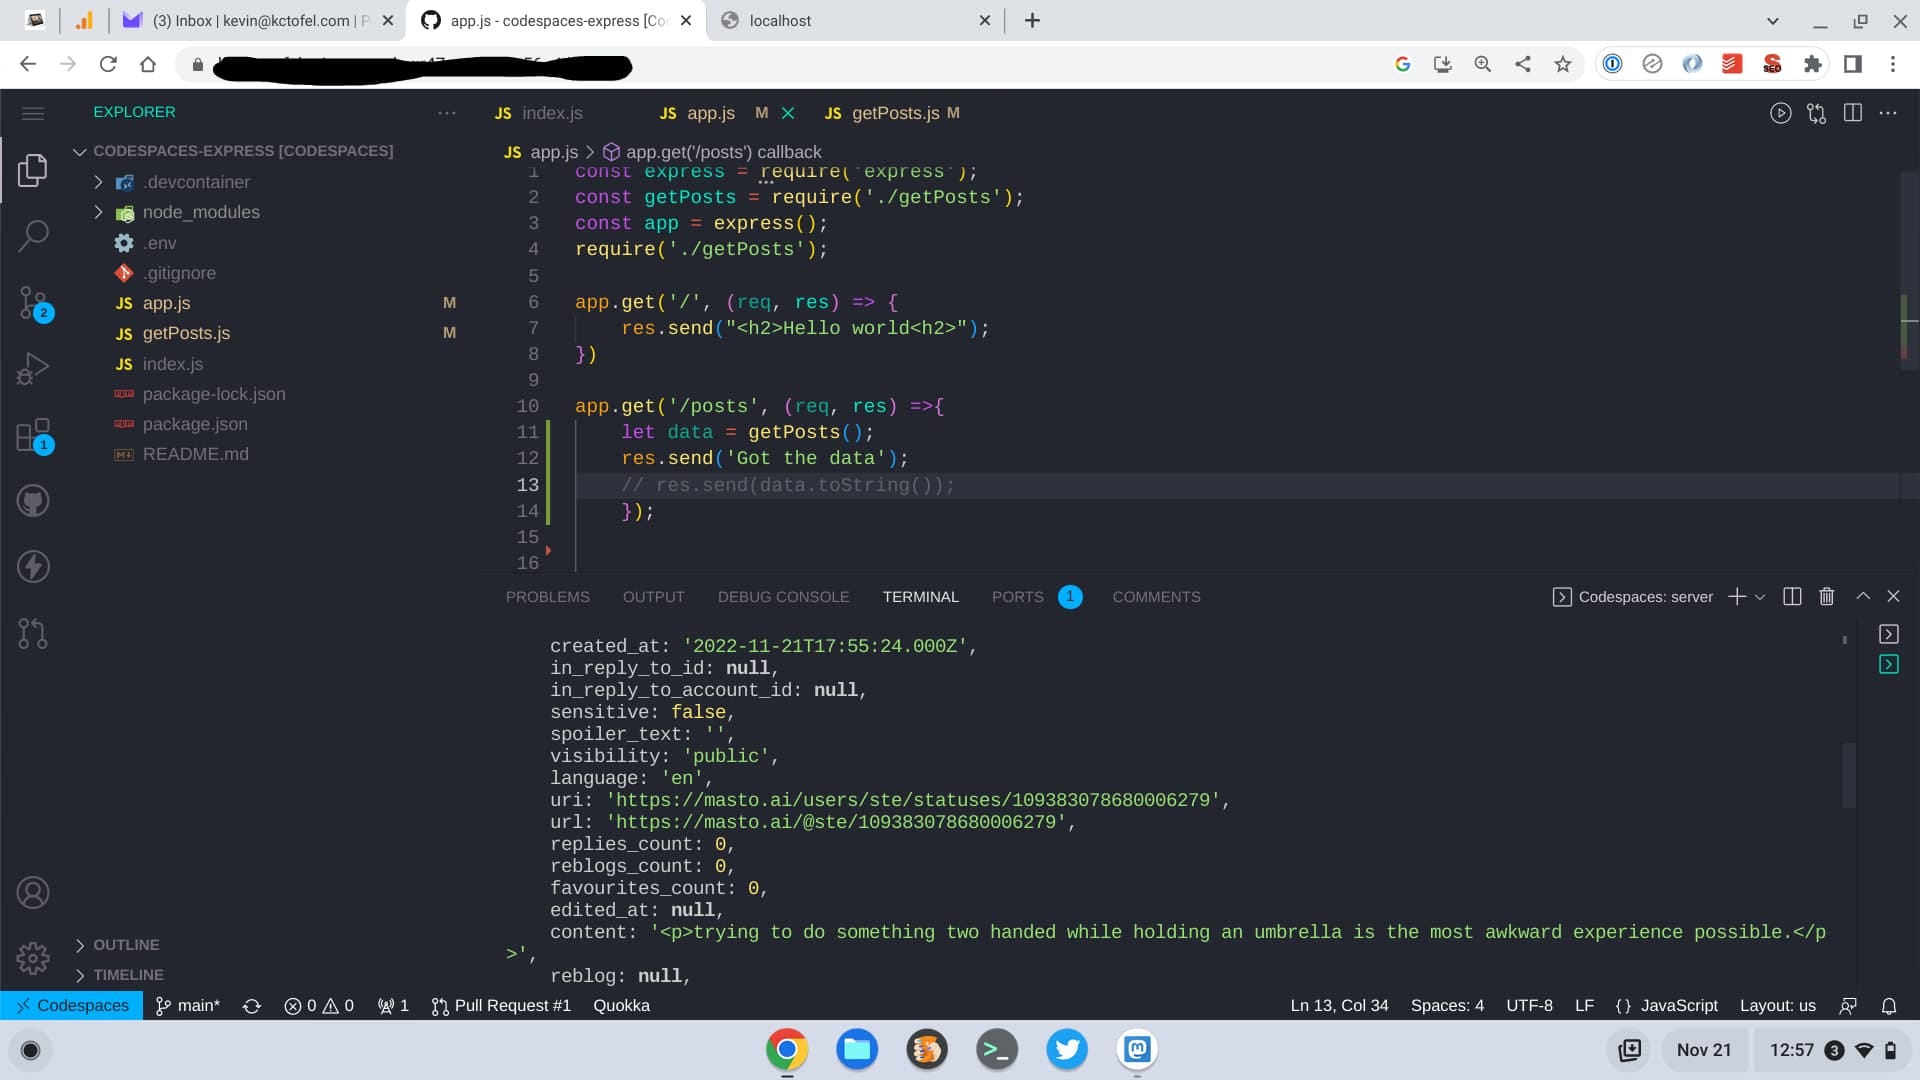This screenshot has width=1920, height=1080.
Task: Maximize panel size with up chevron
Action: (x=1862, y=596)
